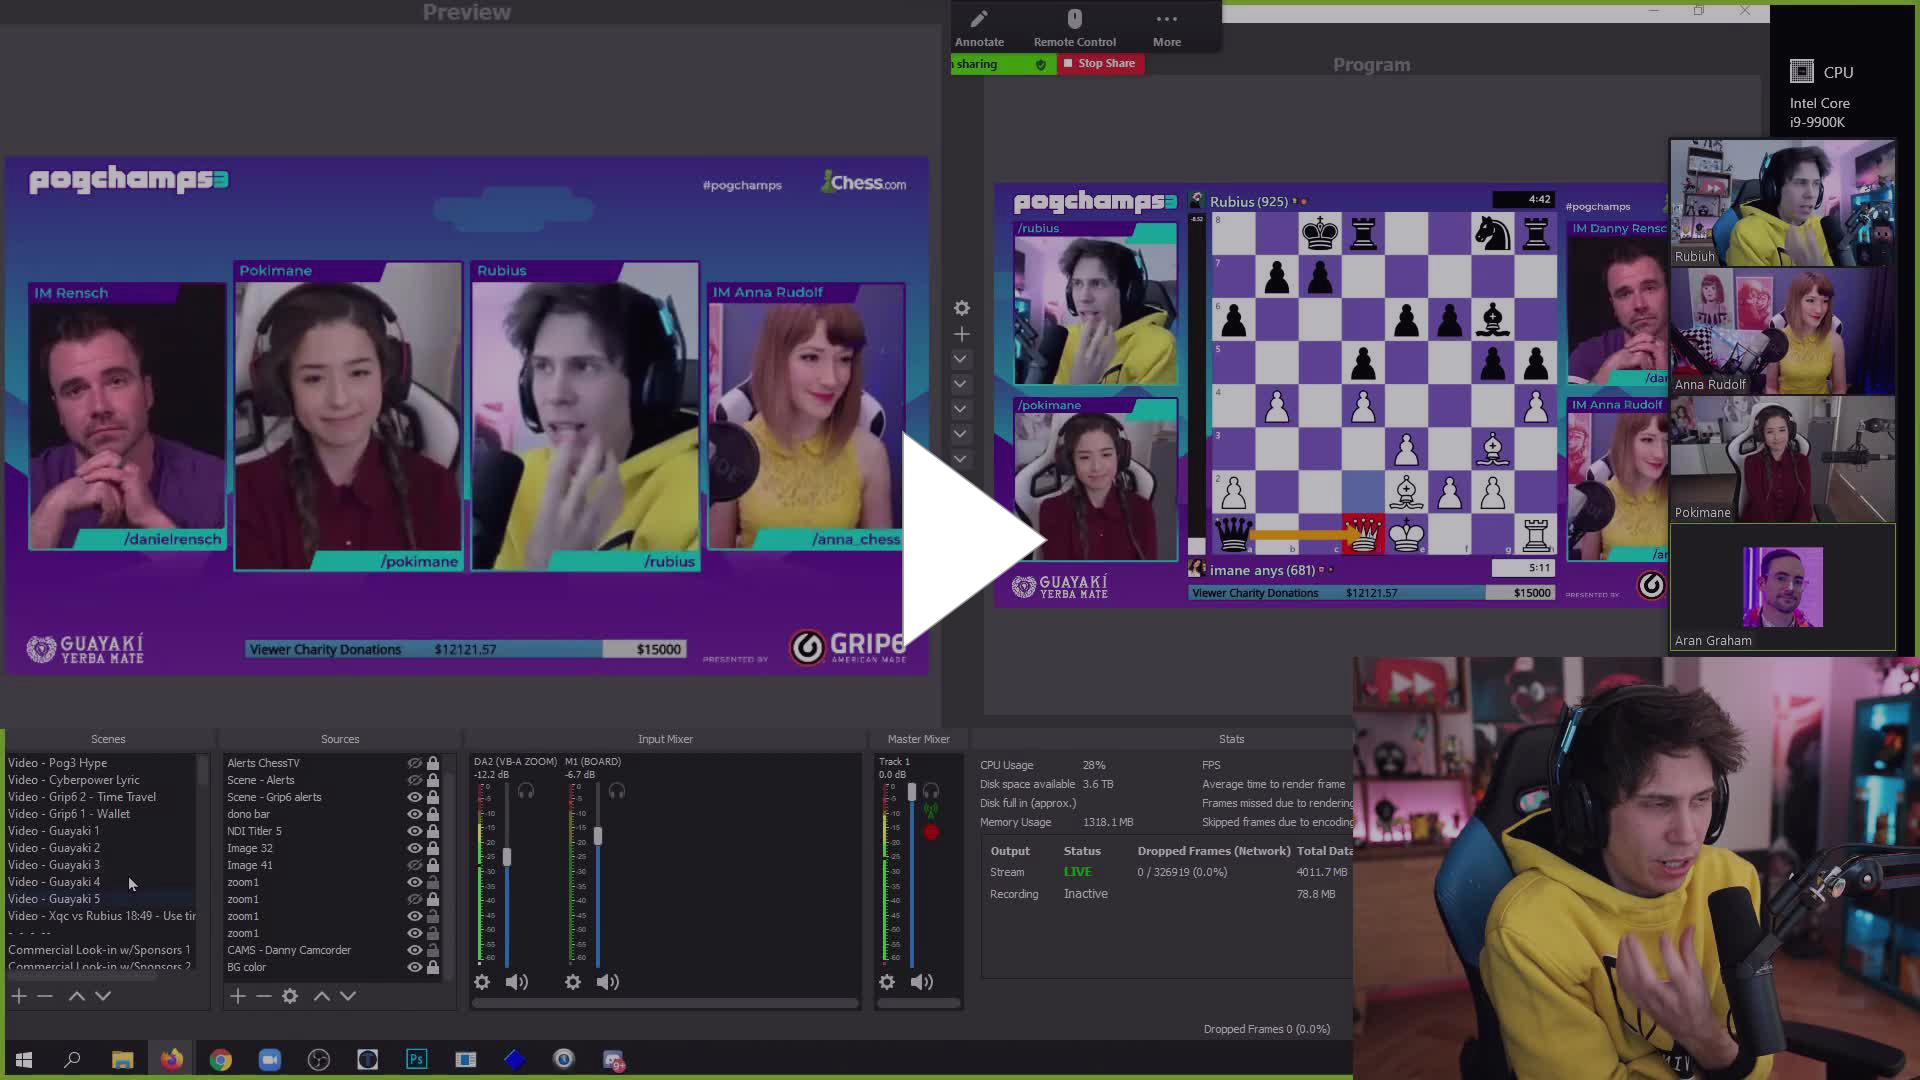Click the red record icon on Track 1
Image resolution: width=1920 pixels, height=1080 pixels.
[x=931, y=832]
